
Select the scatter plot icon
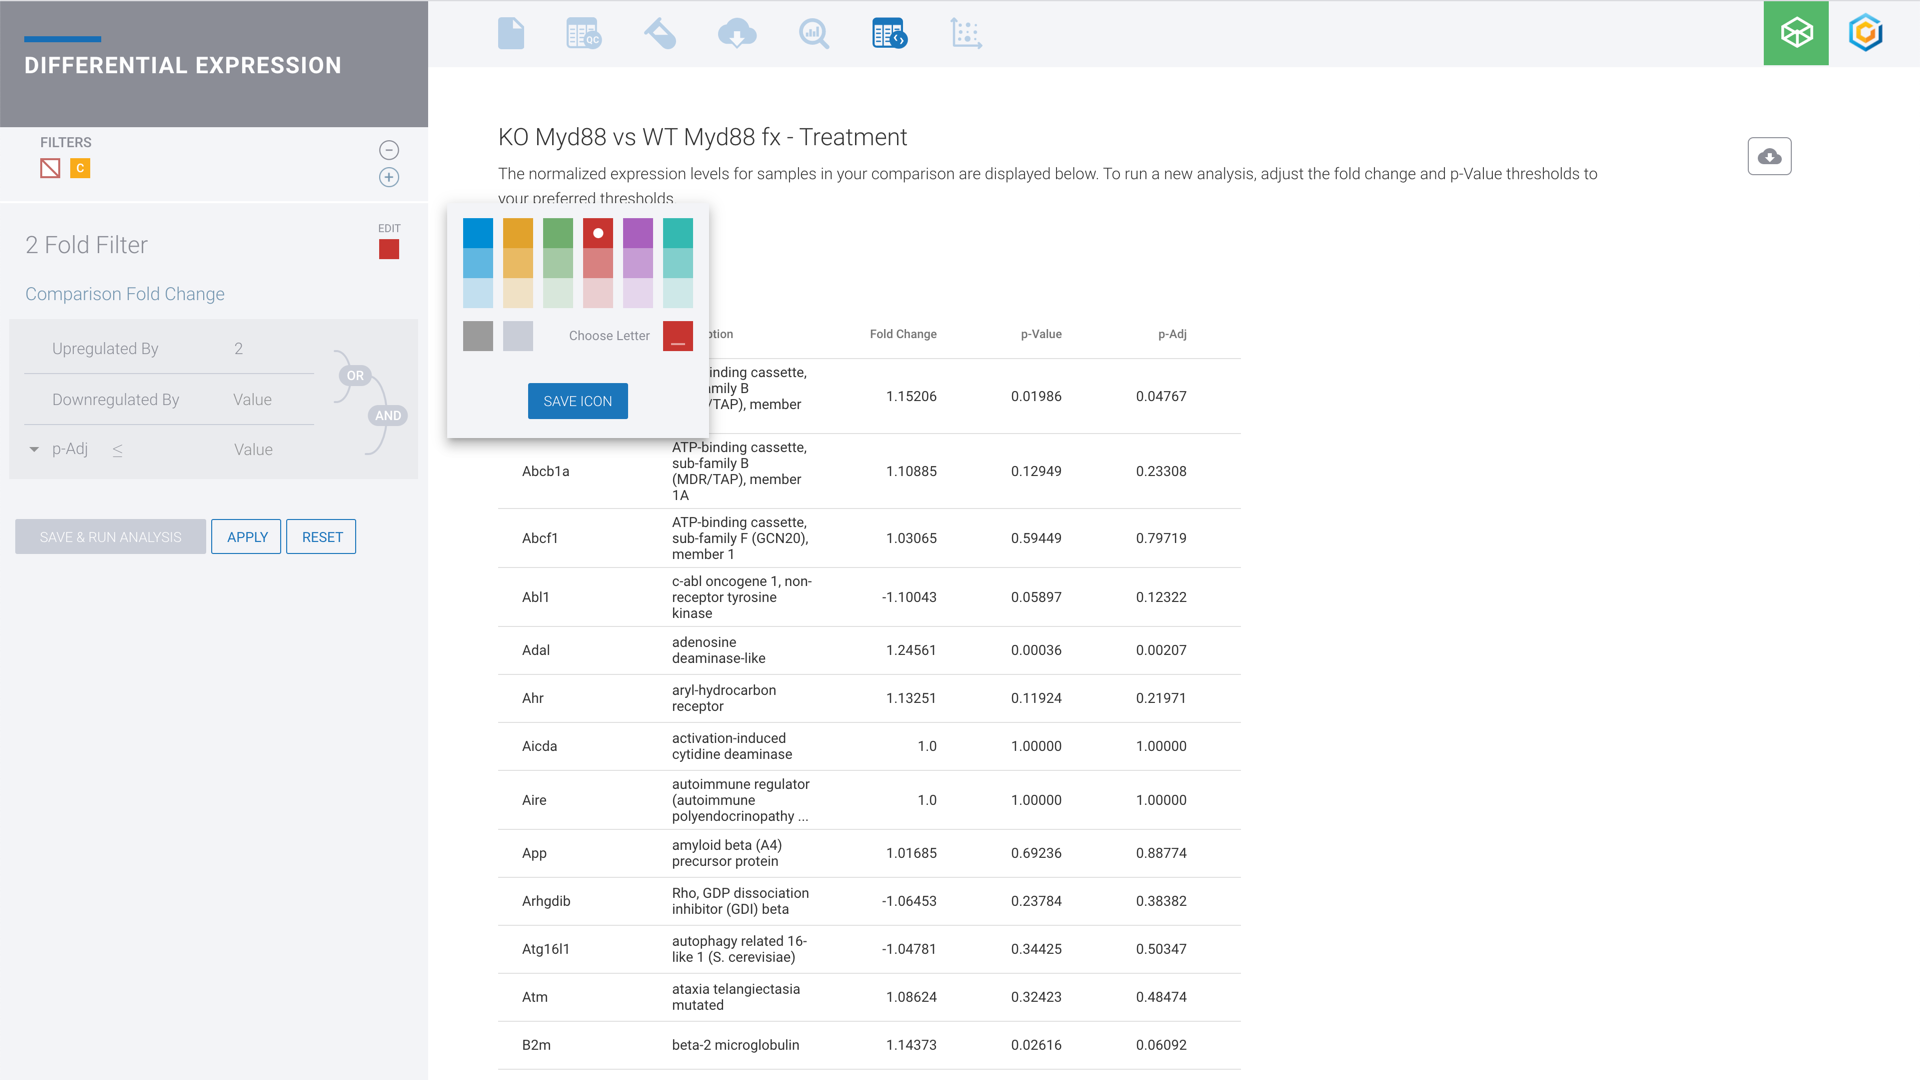coord(966,34)
